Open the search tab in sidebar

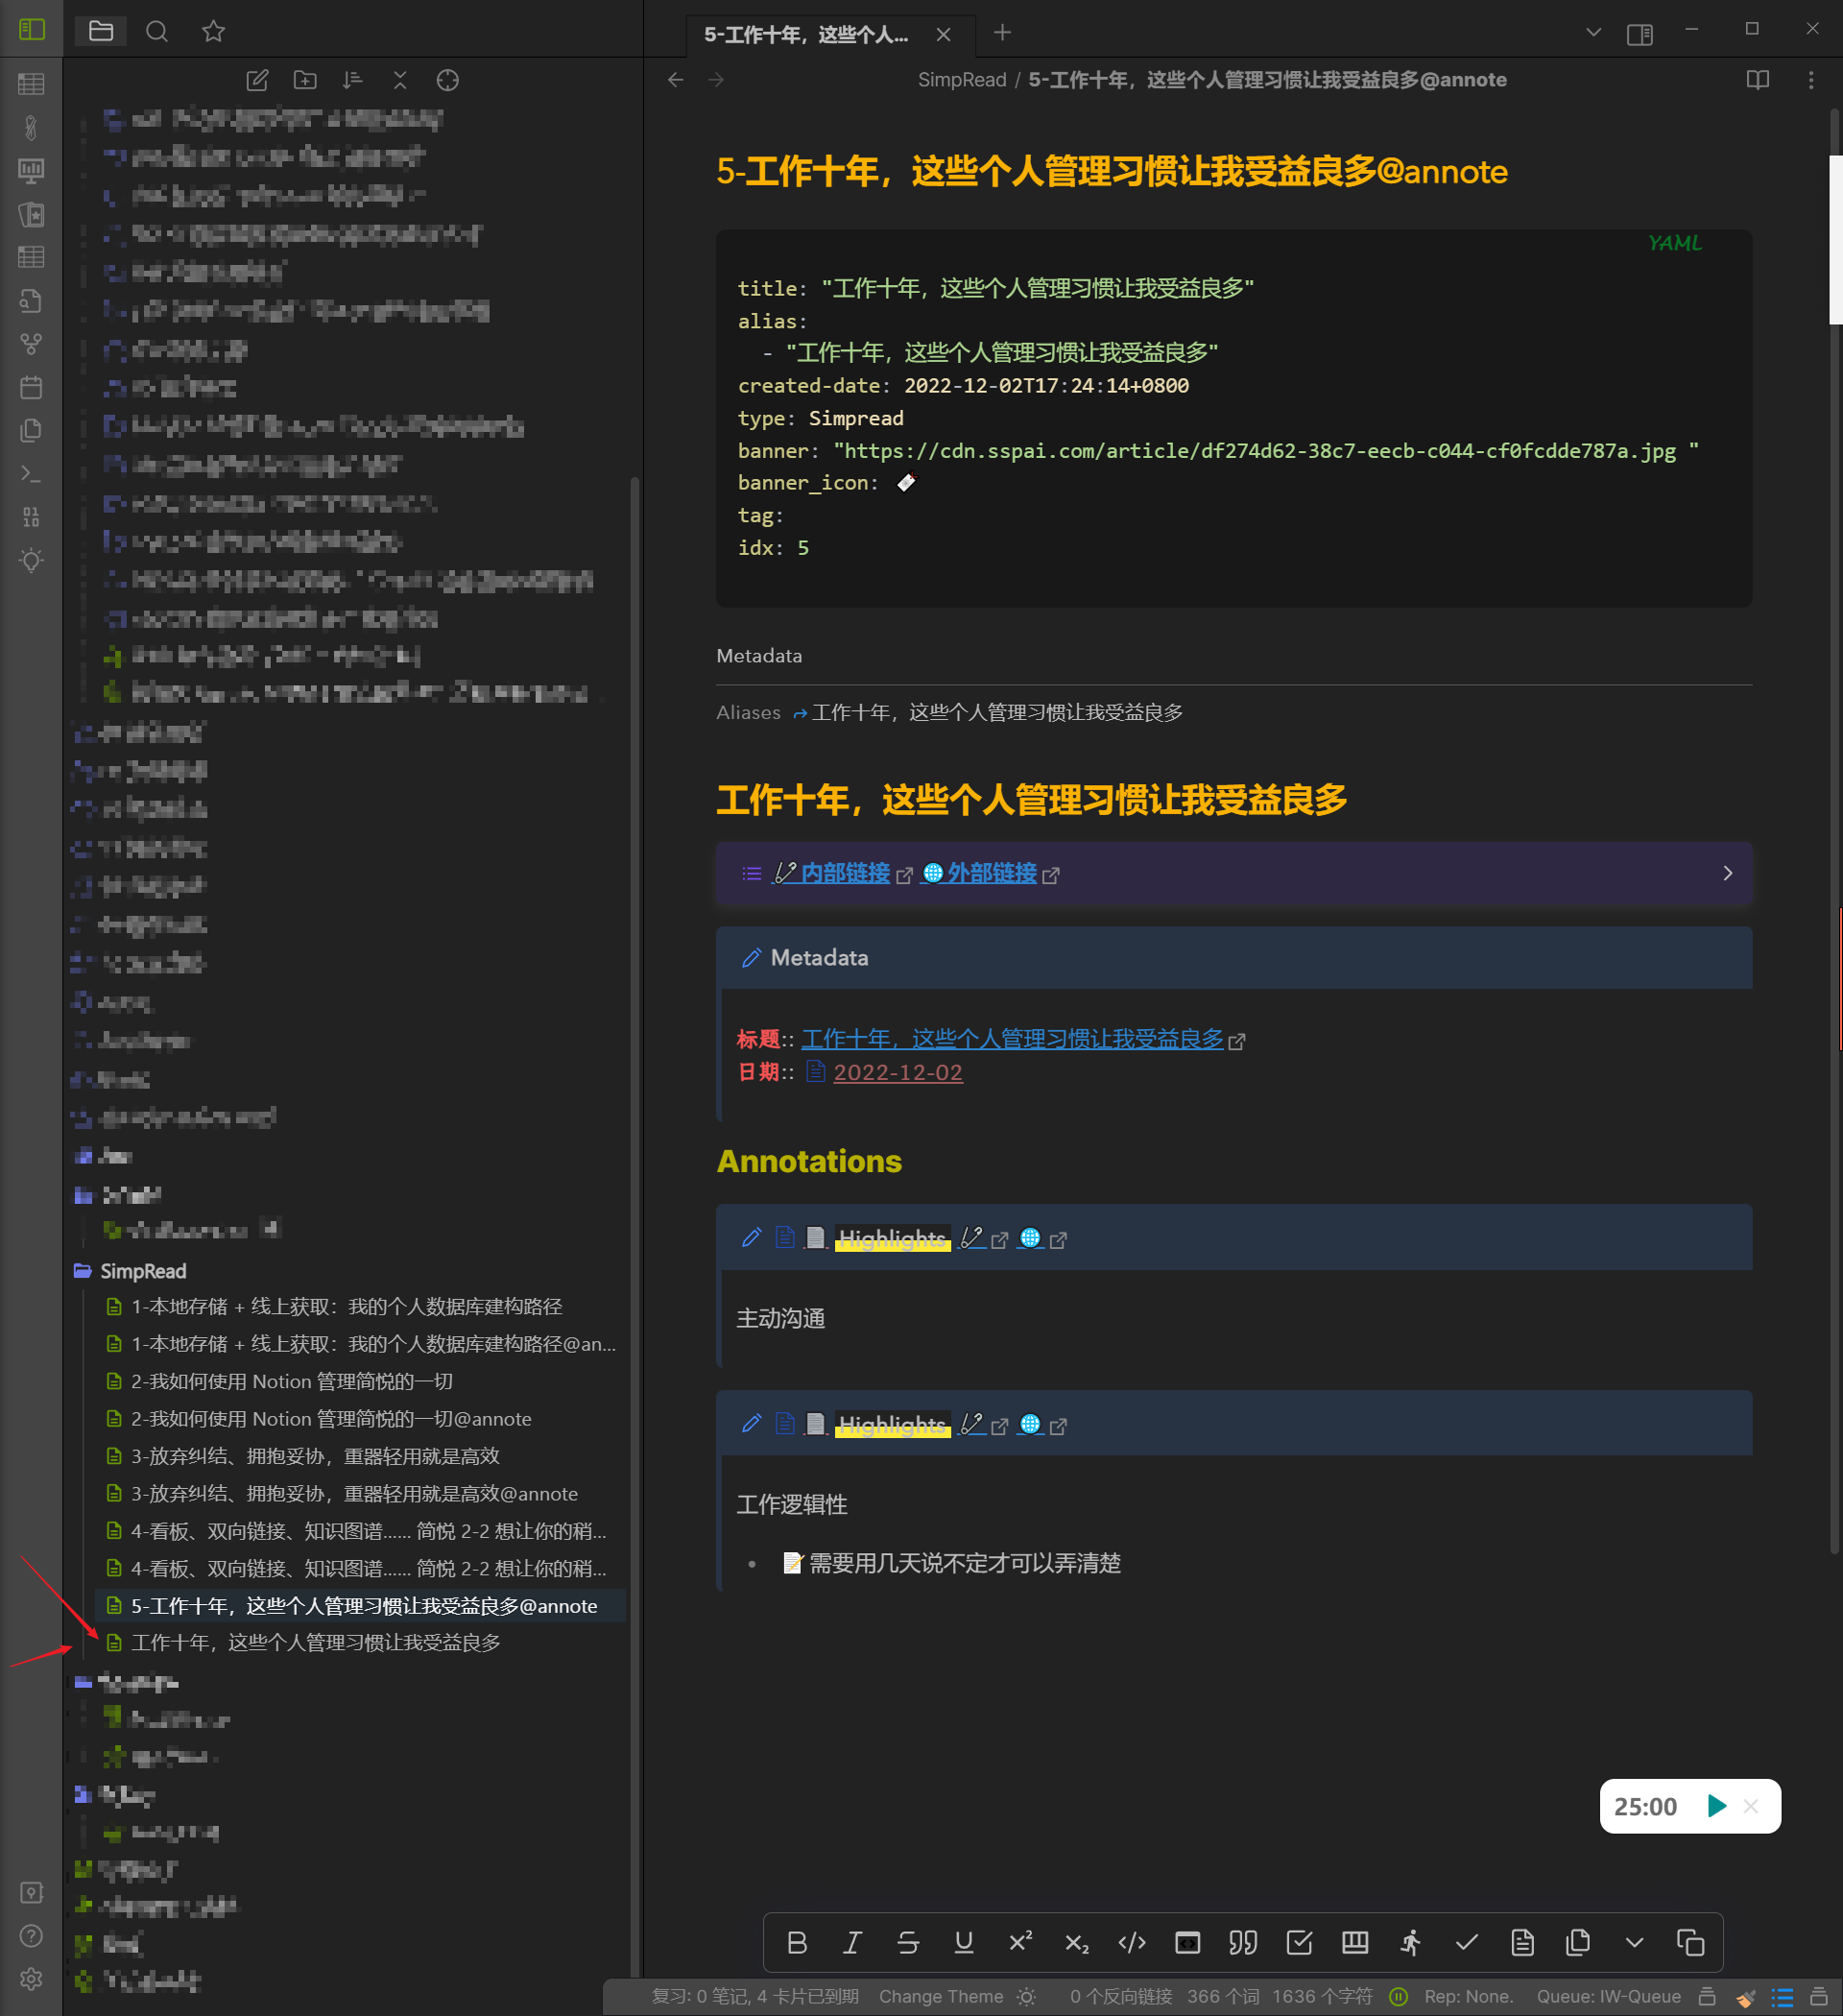pos(157,31)
